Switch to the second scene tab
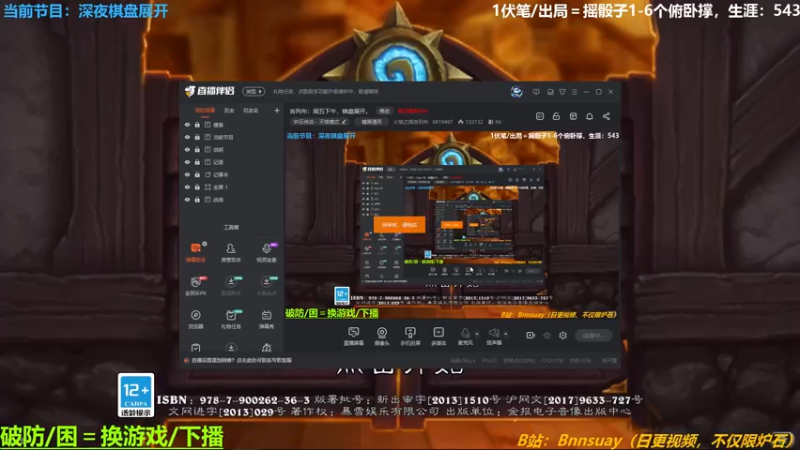The image size is (800, 450). [x=229, y=111]
